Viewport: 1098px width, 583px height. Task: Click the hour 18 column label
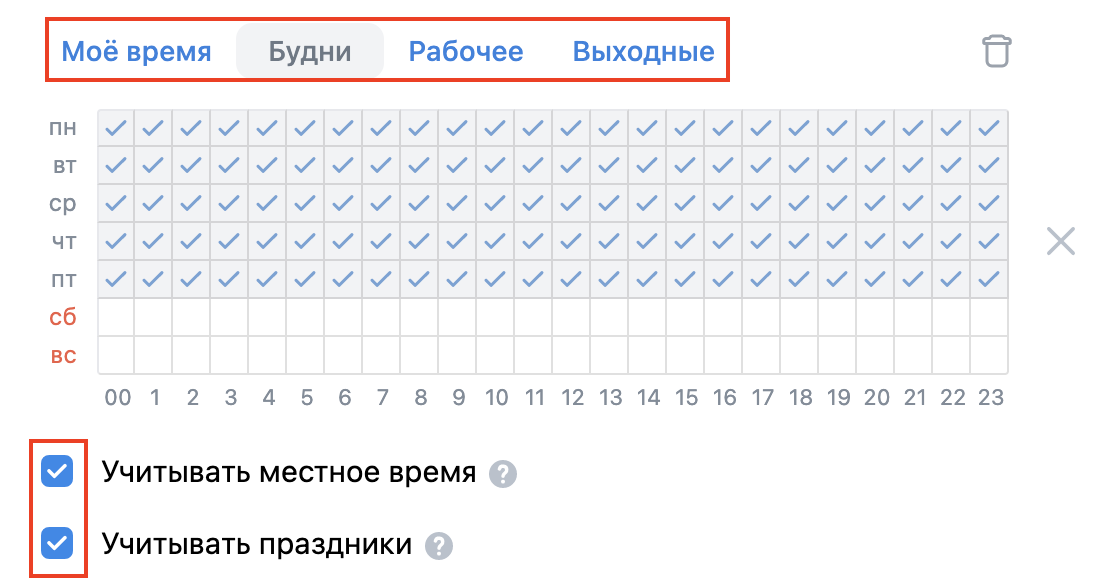(x=800, y=398)
